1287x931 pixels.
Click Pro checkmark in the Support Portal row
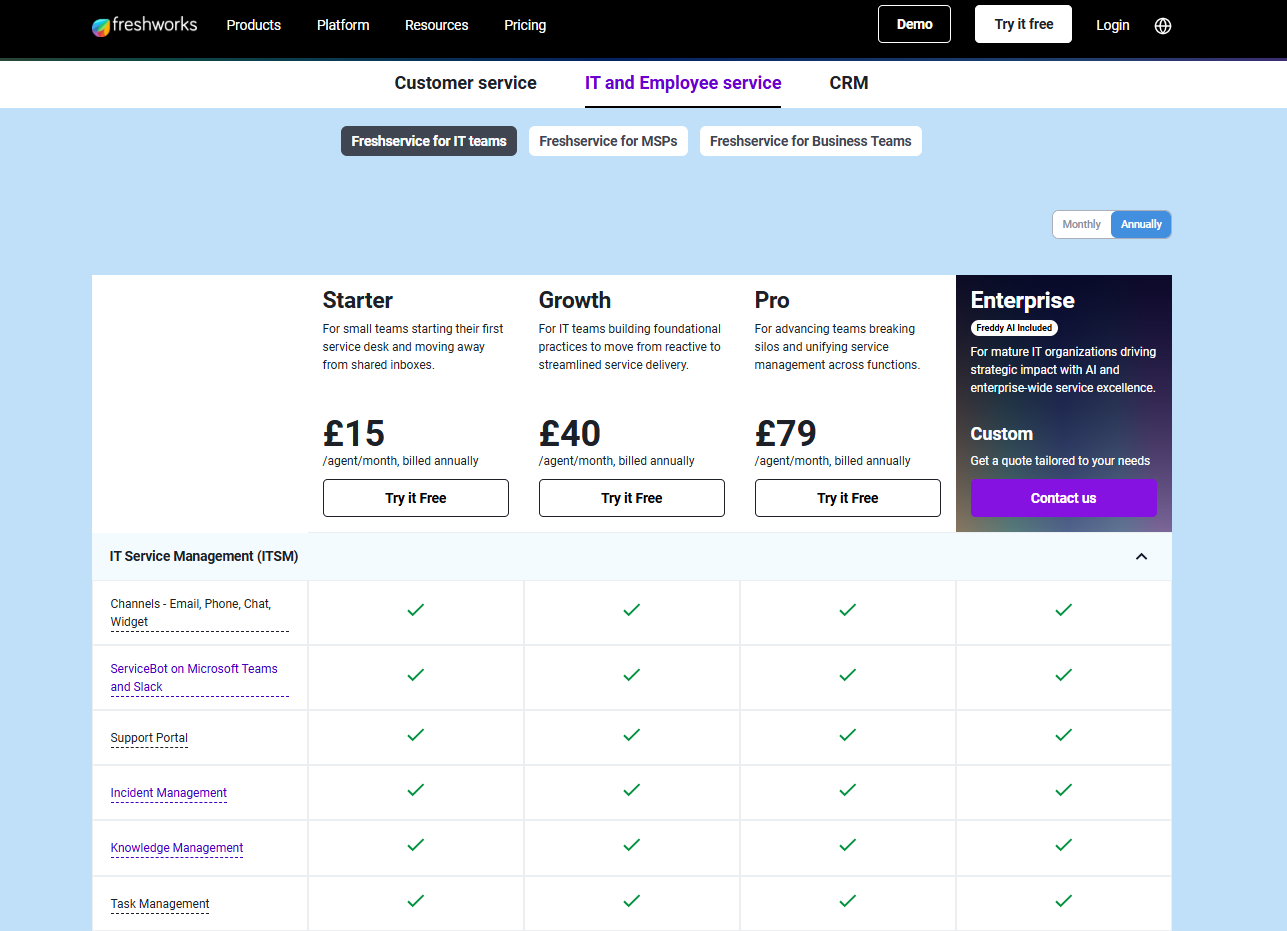[847, 735]
